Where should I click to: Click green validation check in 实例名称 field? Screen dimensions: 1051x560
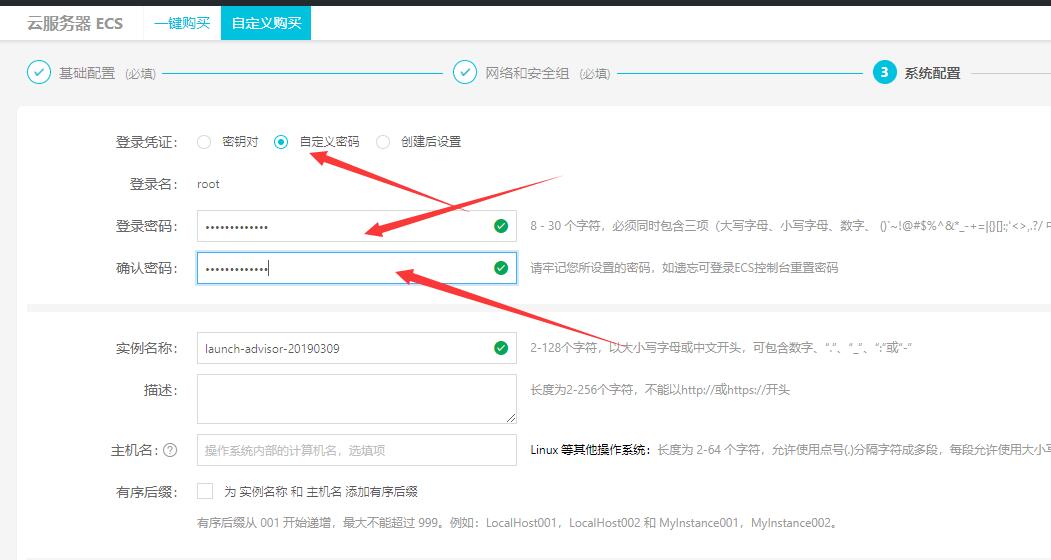[x=501, y=348]
